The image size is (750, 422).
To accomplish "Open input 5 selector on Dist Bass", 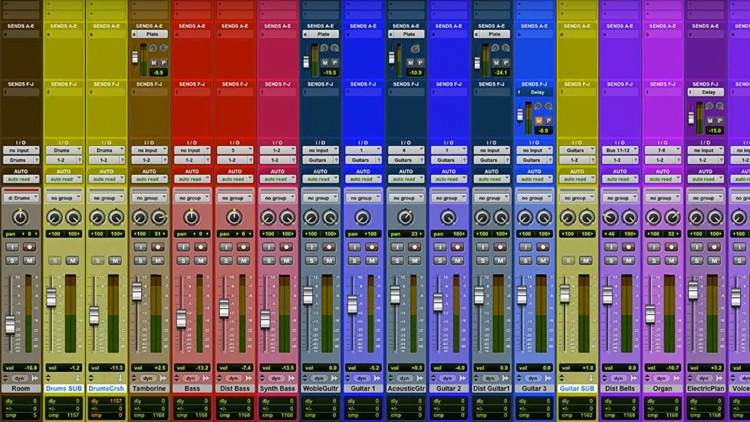I will [235, 150].
